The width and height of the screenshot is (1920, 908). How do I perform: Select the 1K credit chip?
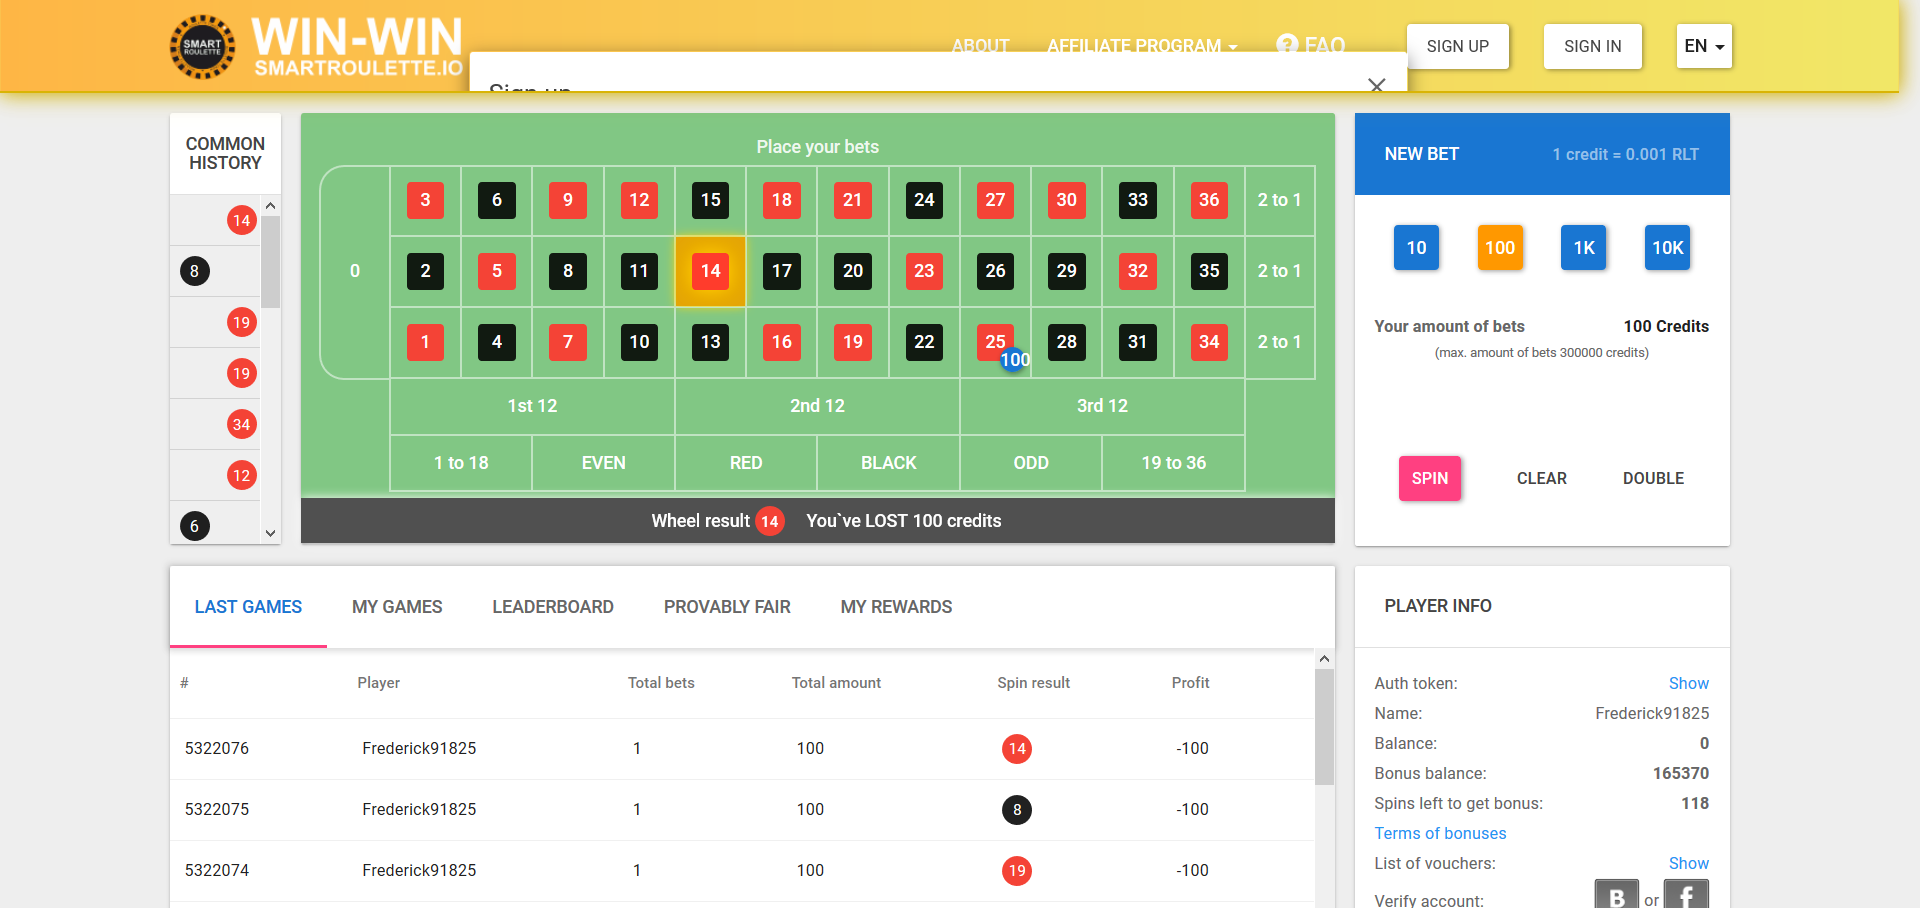pos(1584,248)
